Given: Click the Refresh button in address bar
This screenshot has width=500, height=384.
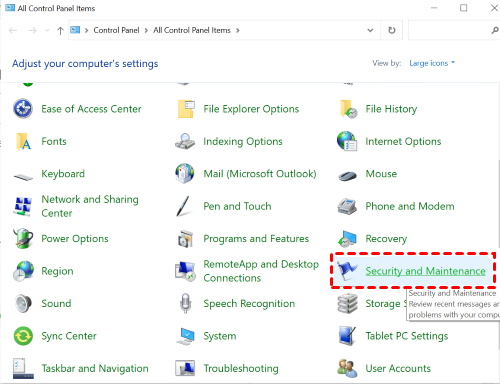Looking at the screenshot, I should [392, 30].
